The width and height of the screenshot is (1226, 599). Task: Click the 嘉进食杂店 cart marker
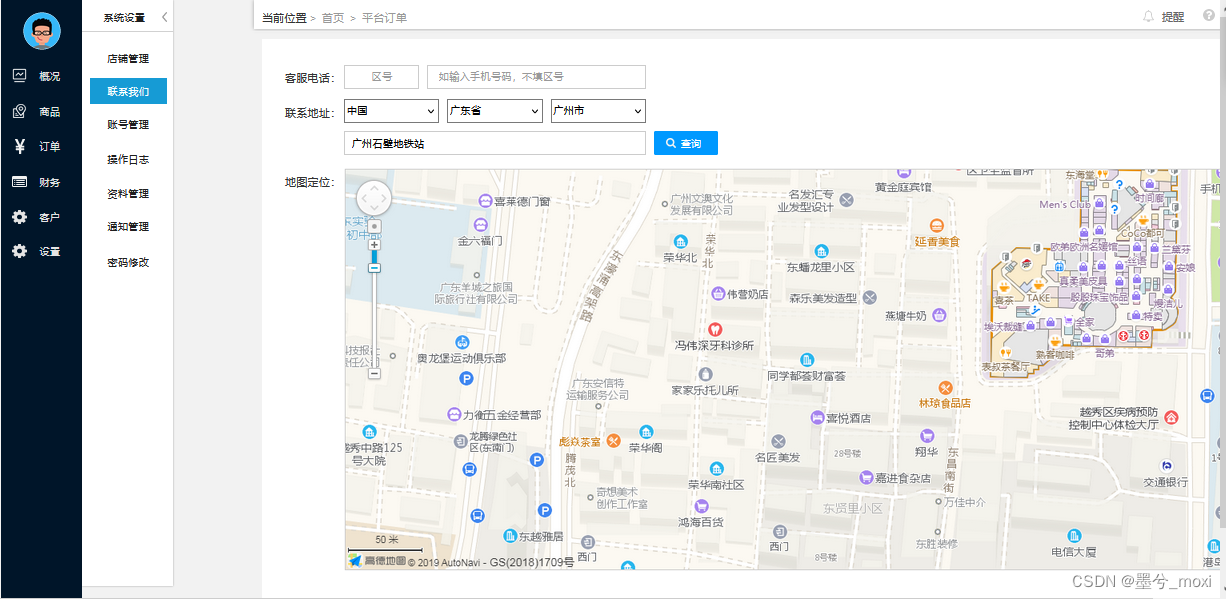click(x=866, y=478)
